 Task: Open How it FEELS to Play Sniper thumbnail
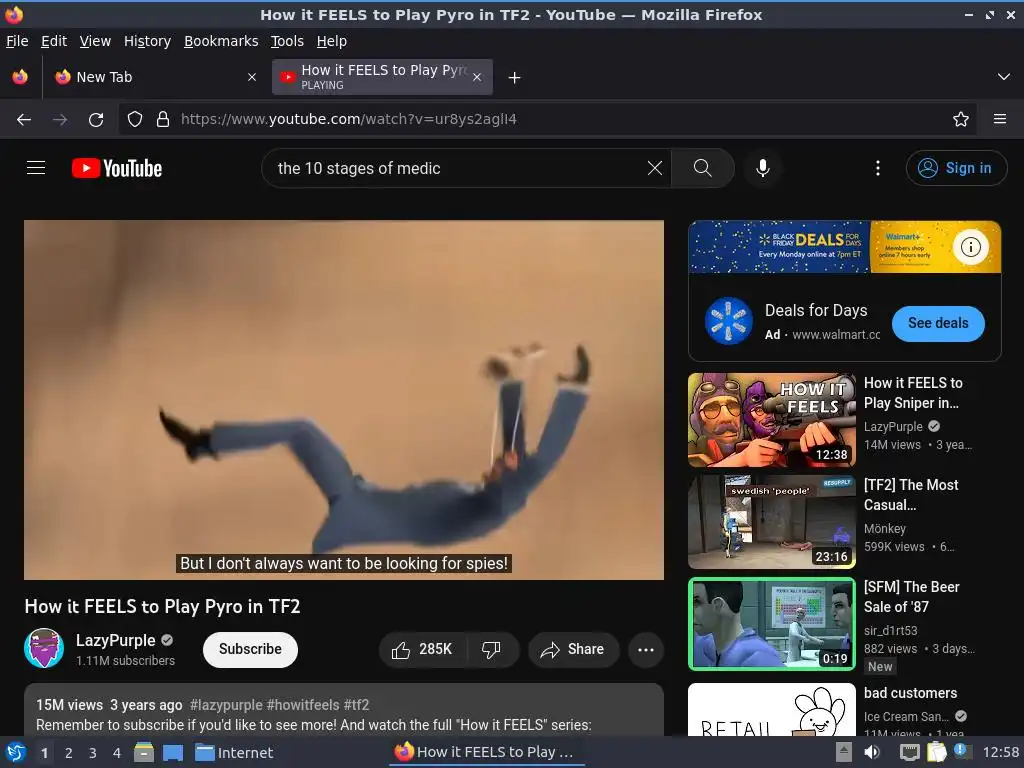(x=771, y=420)
